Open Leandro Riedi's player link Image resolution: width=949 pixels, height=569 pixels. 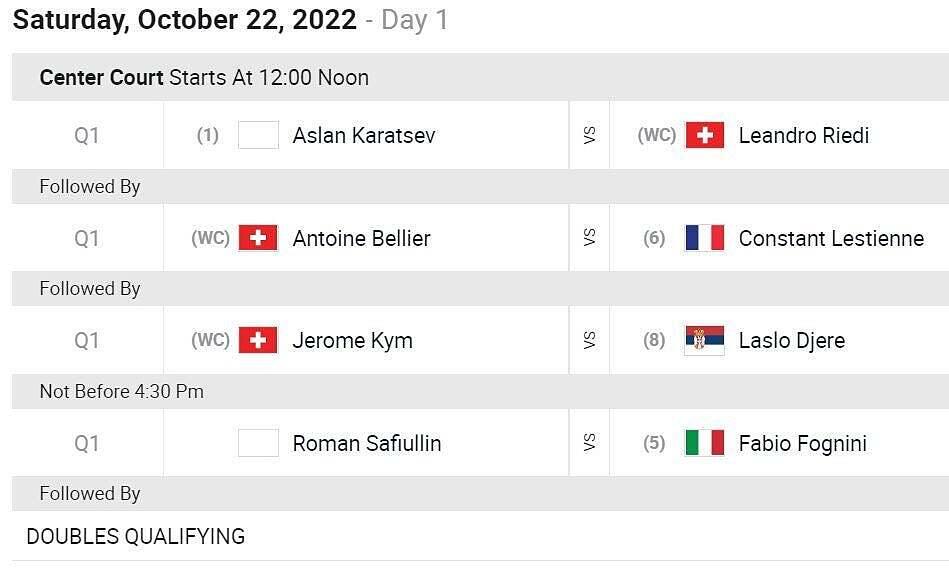pyautogui.click(x=804, y=136)
